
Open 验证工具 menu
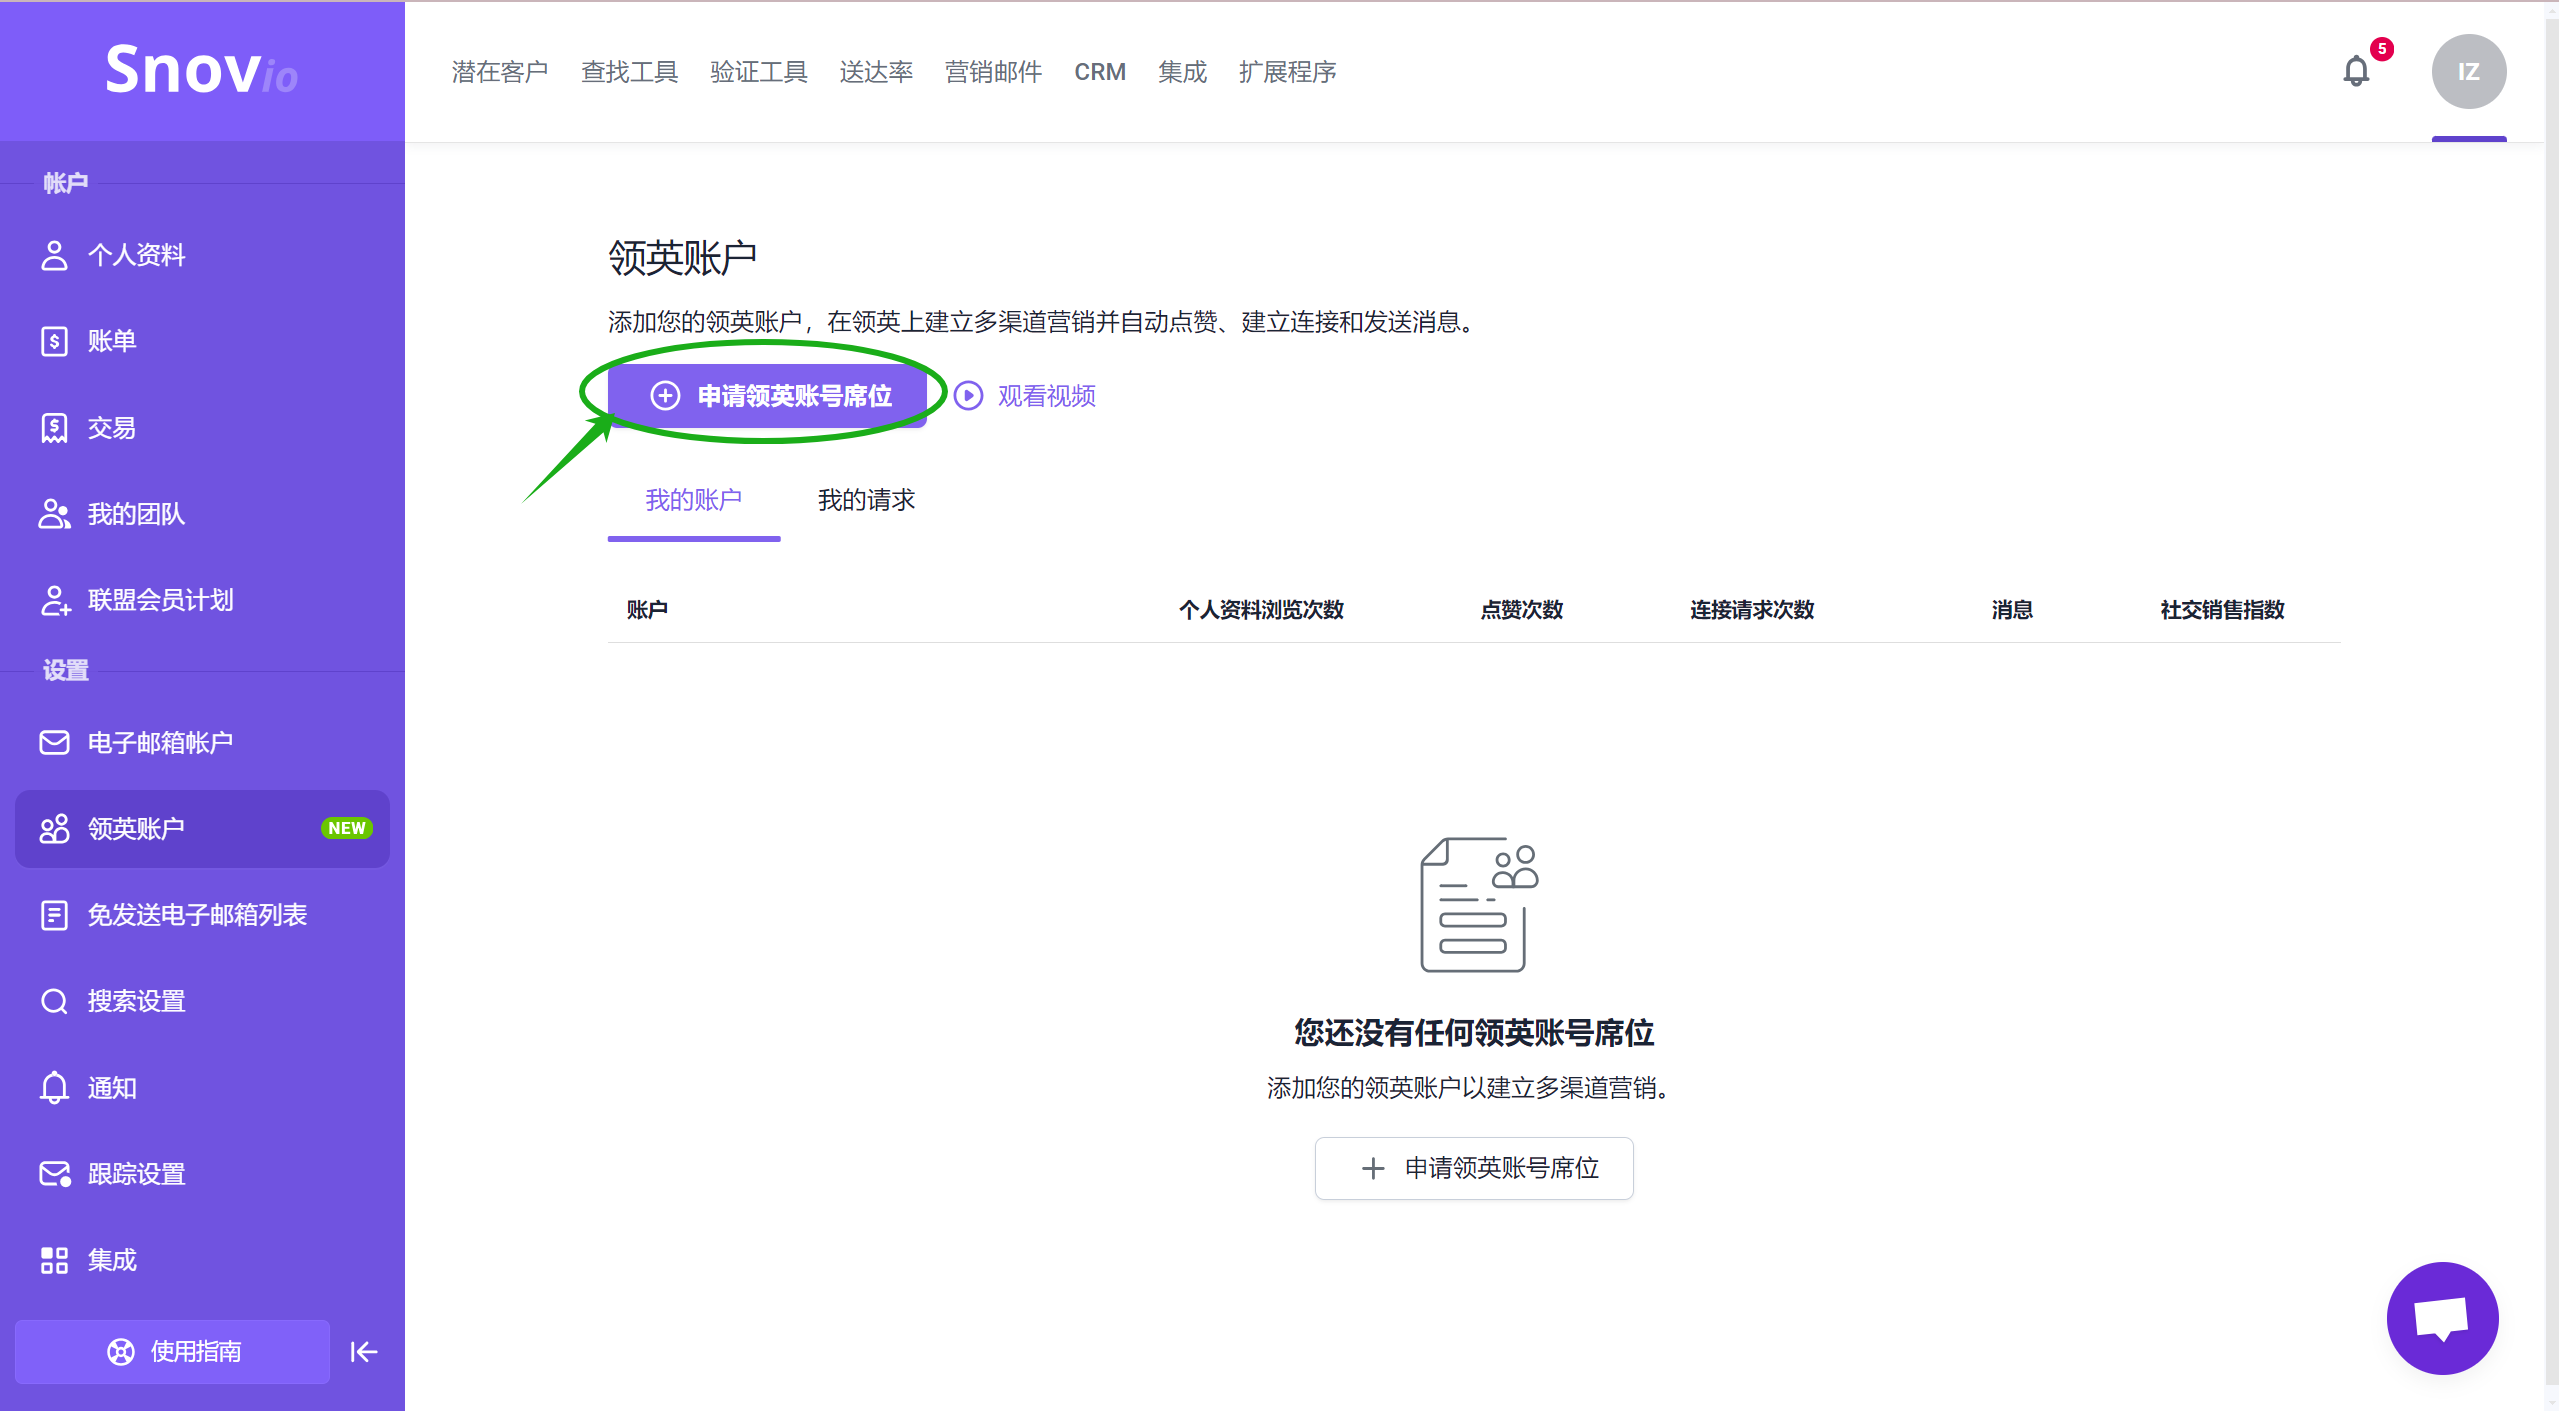point(758,72)
